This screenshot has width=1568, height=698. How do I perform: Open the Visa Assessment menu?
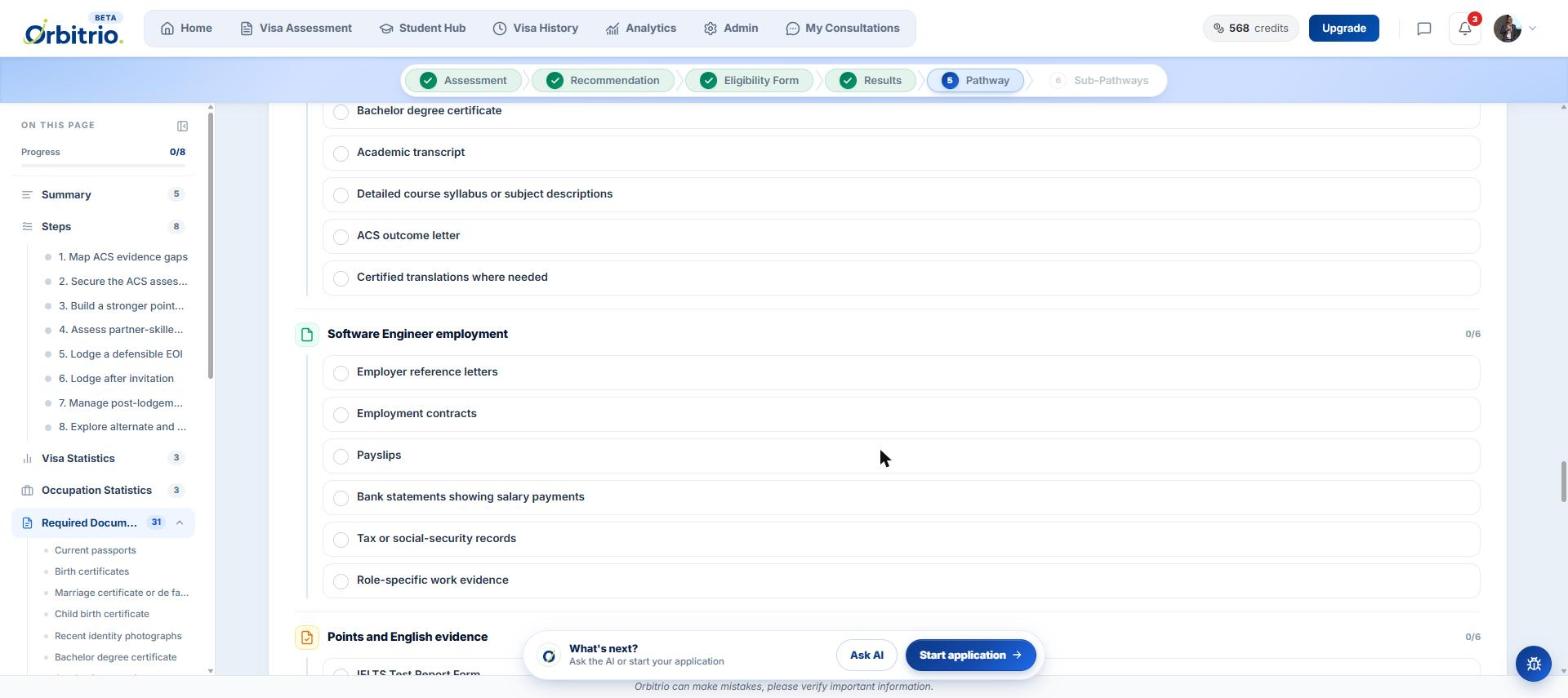[x=296, y=29]
